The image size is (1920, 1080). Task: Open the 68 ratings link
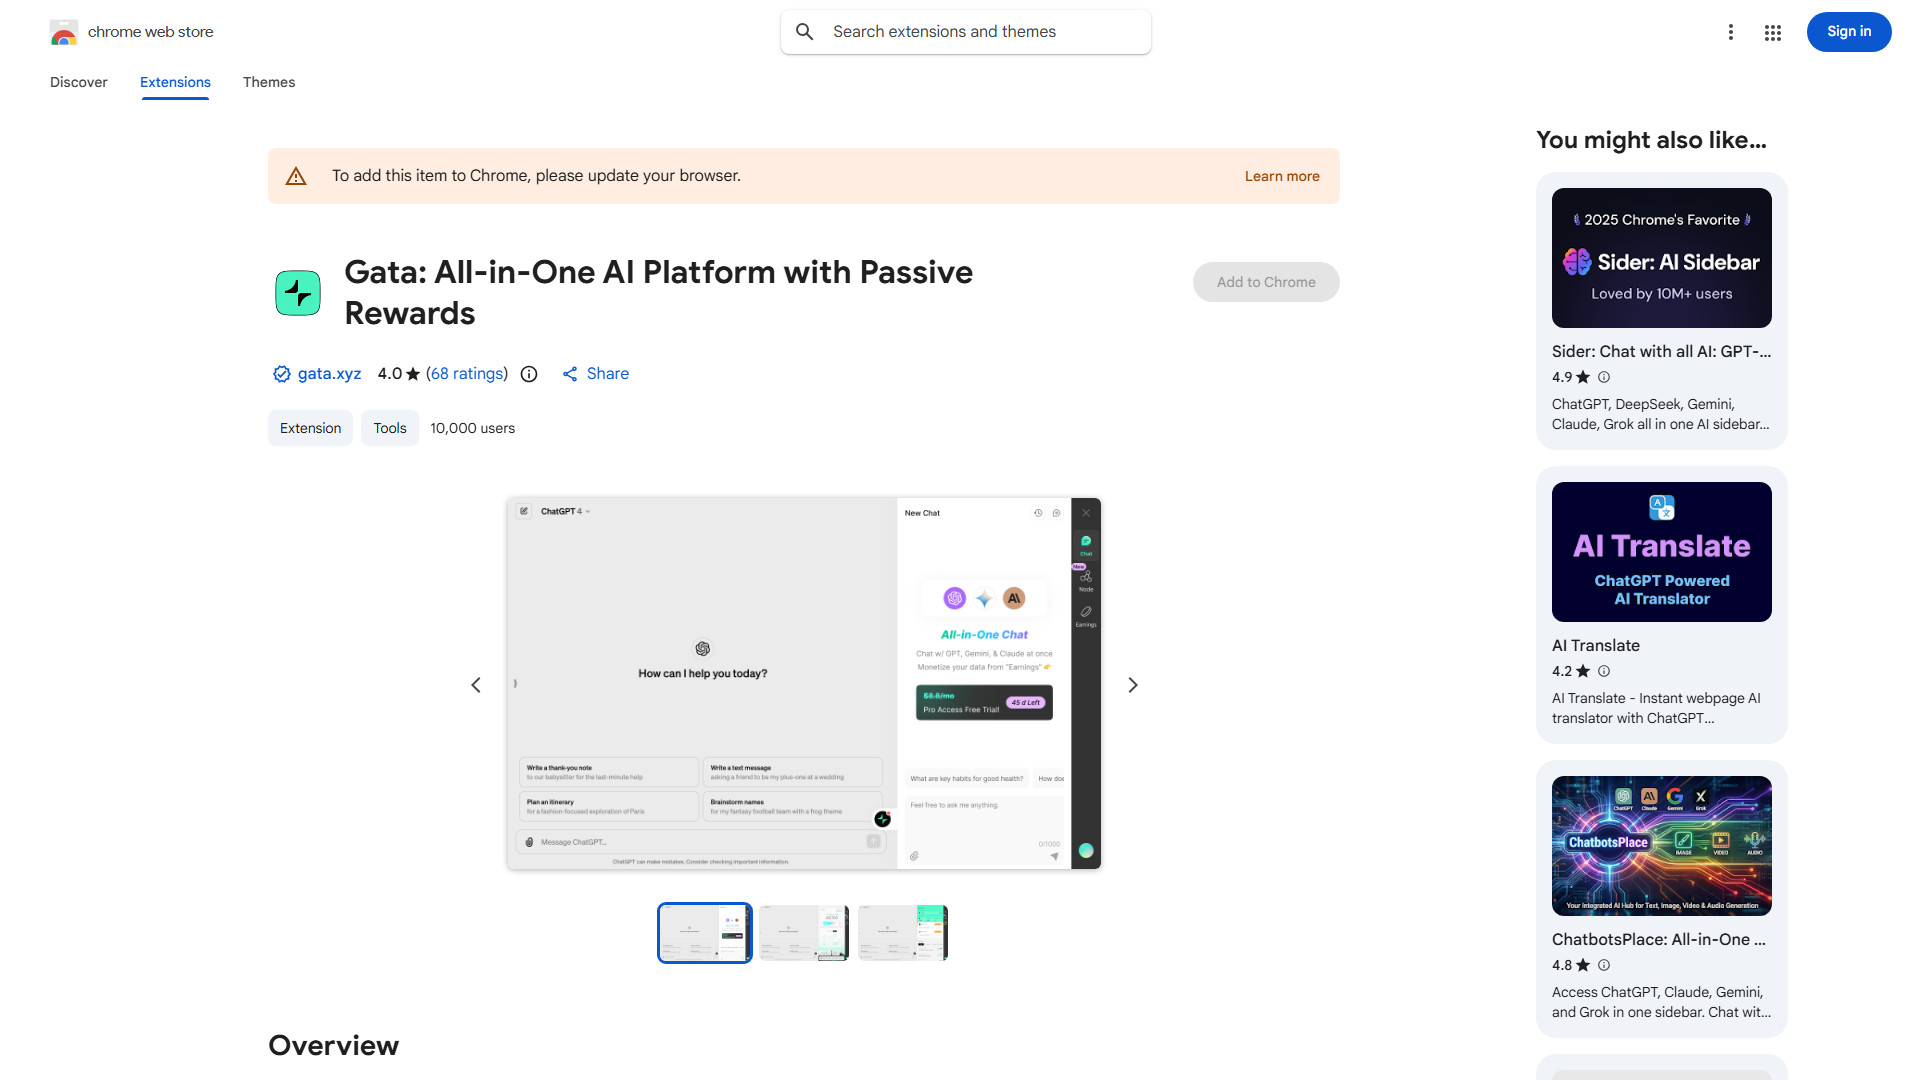pyautogui.click(x=466, y=373)
